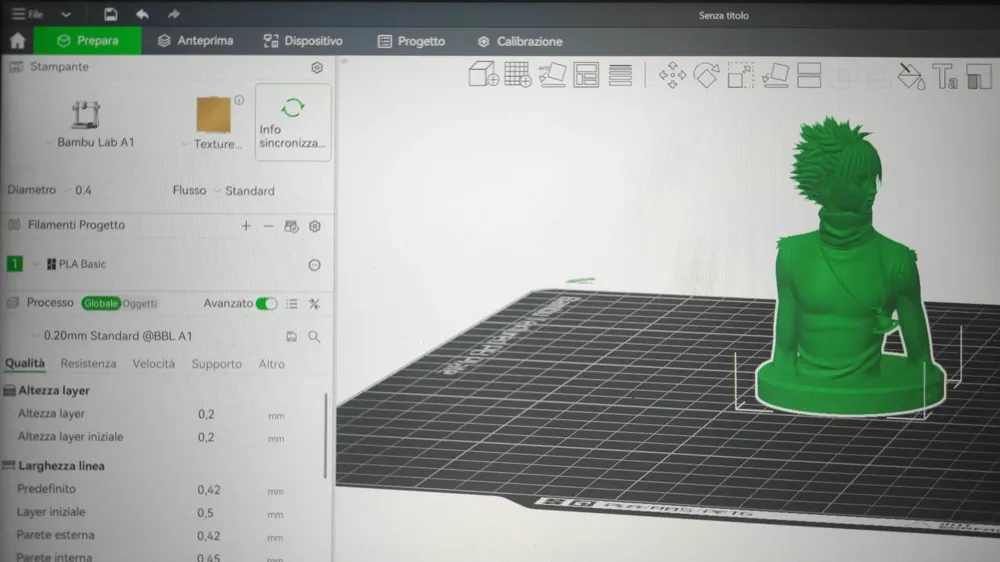Redo the last action
Screen dimensions: 1000x562
(x=173, y=14)
